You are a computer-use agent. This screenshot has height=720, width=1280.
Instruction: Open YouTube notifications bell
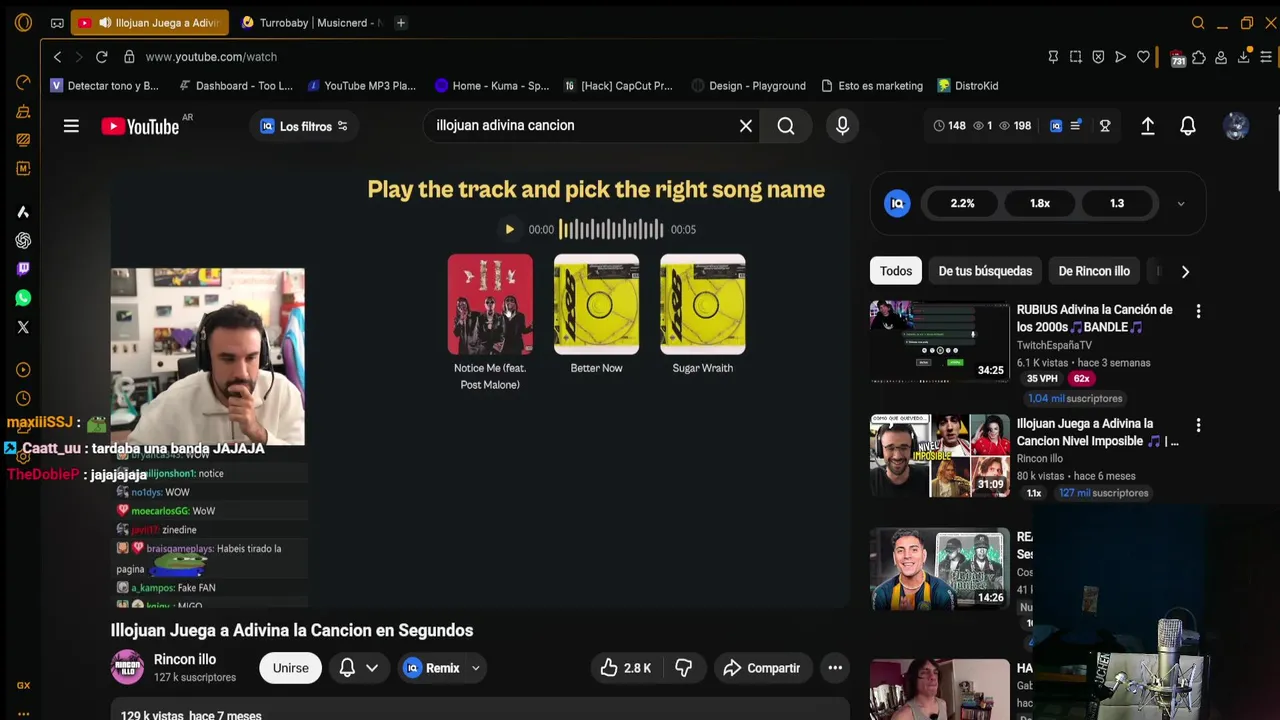pos(1188,126)
